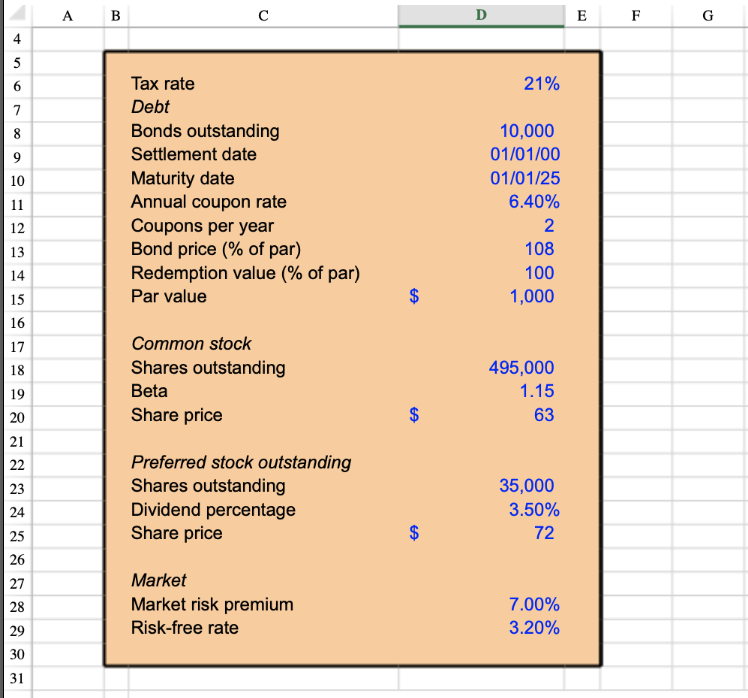Image resolution: width=748 pixels, height=698 pixels.
Task: Select row 31 header
Action: pos(17,677)
